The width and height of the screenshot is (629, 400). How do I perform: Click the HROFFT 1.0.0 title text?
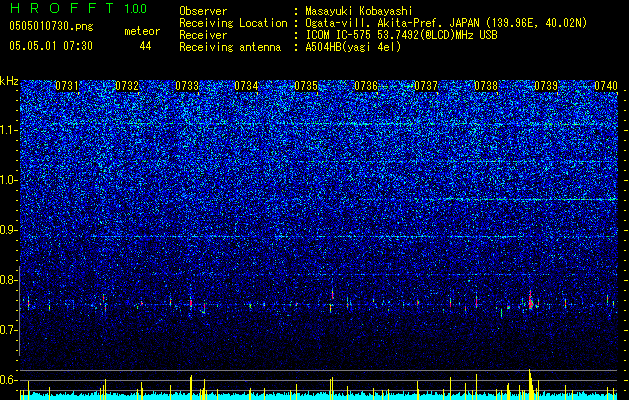coord(78,8)
